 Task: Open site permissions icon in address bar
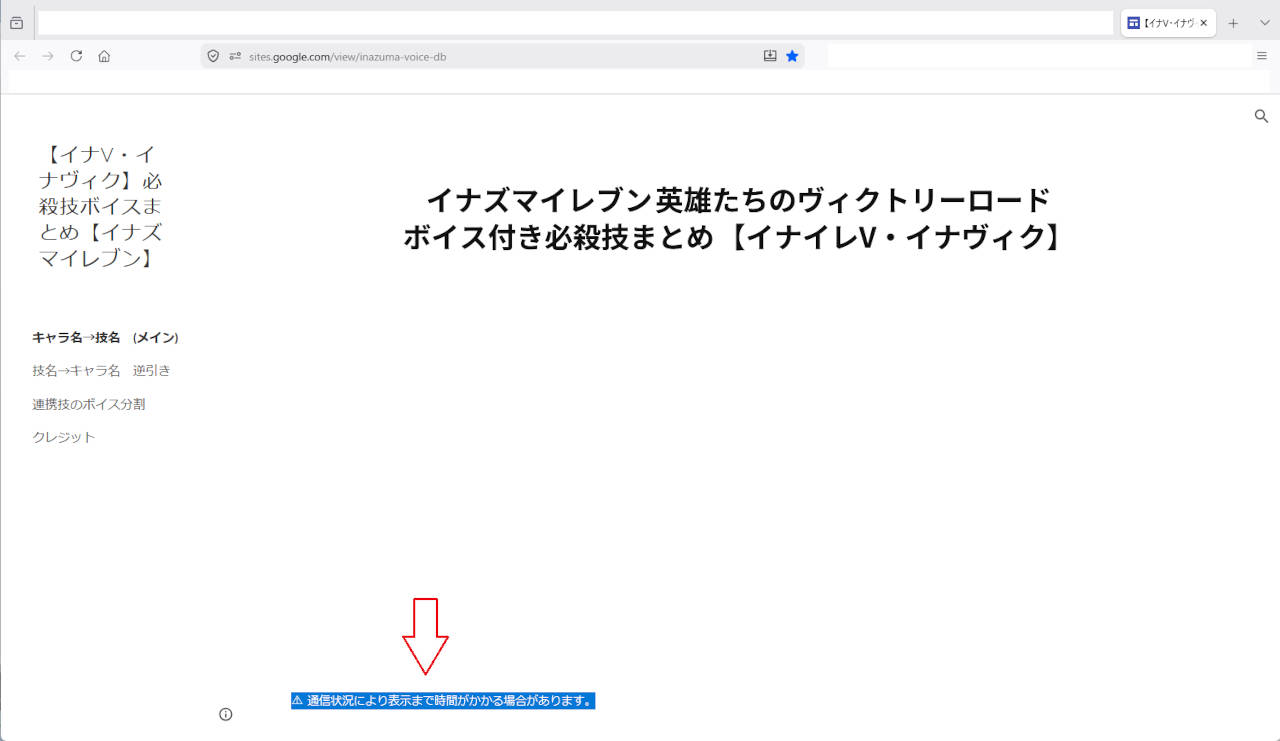(235, 57)
